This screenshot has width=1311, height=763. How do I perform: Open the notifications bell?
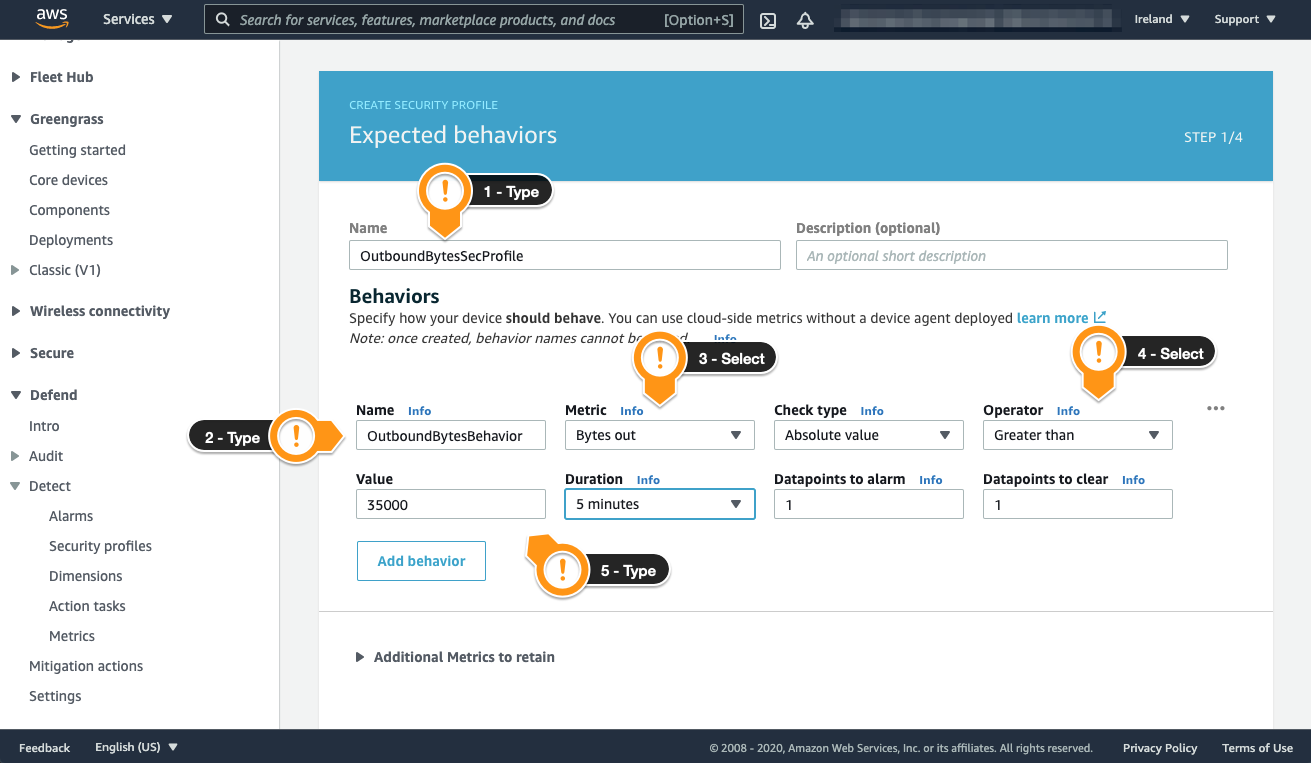click(805, 20)
